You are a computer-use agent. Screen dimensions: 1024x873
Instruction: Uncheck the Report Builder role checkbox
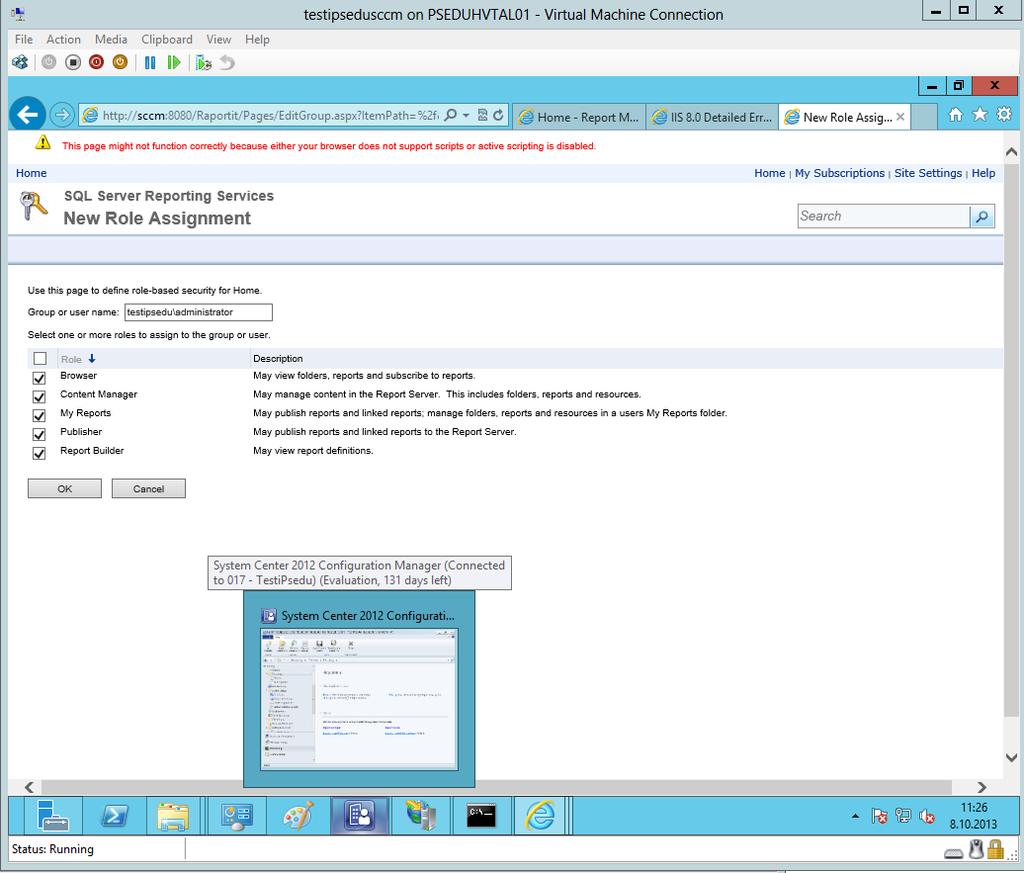(x=39, y=454)
